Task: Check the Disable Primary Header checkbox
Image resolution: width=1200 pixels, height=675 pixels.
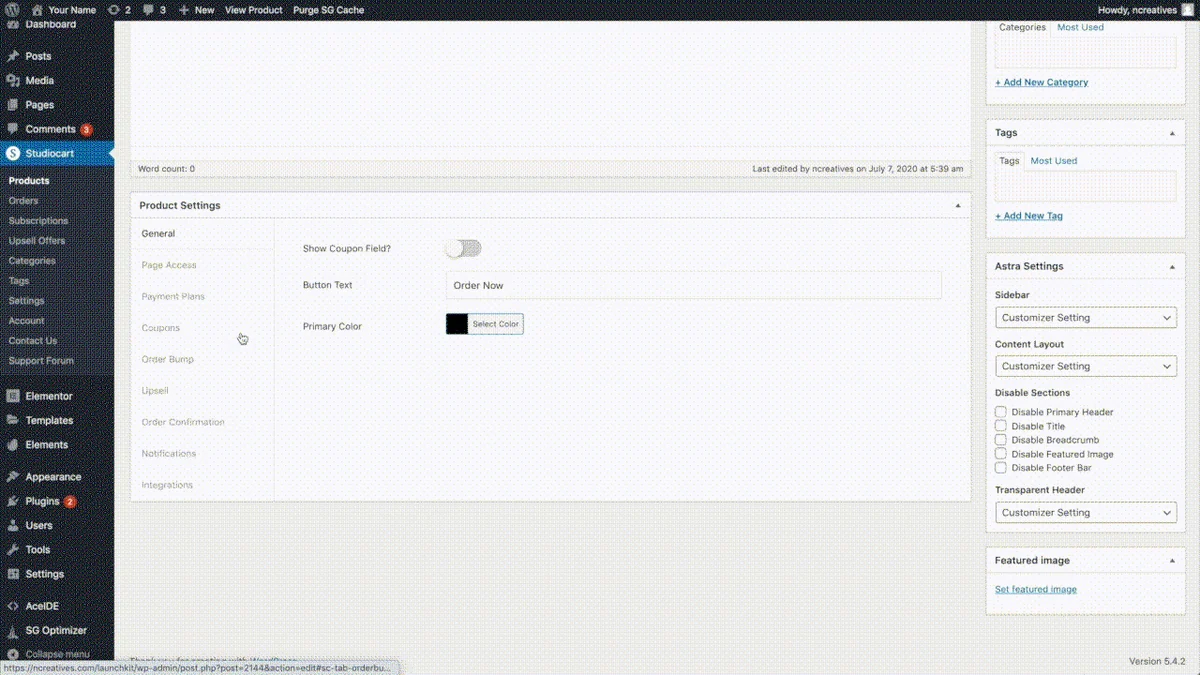Action: pyautogui.click(x=1001, y=412)
